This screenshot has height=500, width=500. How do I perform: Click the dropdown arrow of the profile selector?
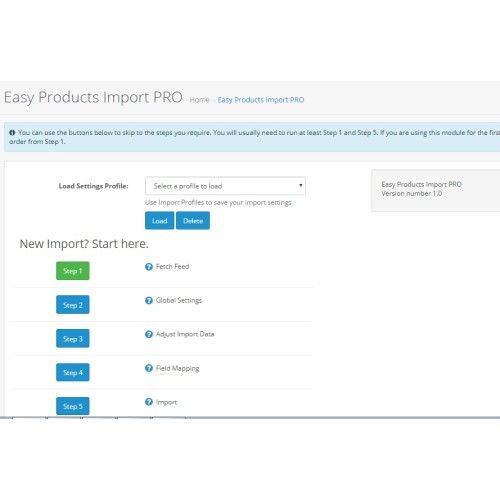[300, 185]
